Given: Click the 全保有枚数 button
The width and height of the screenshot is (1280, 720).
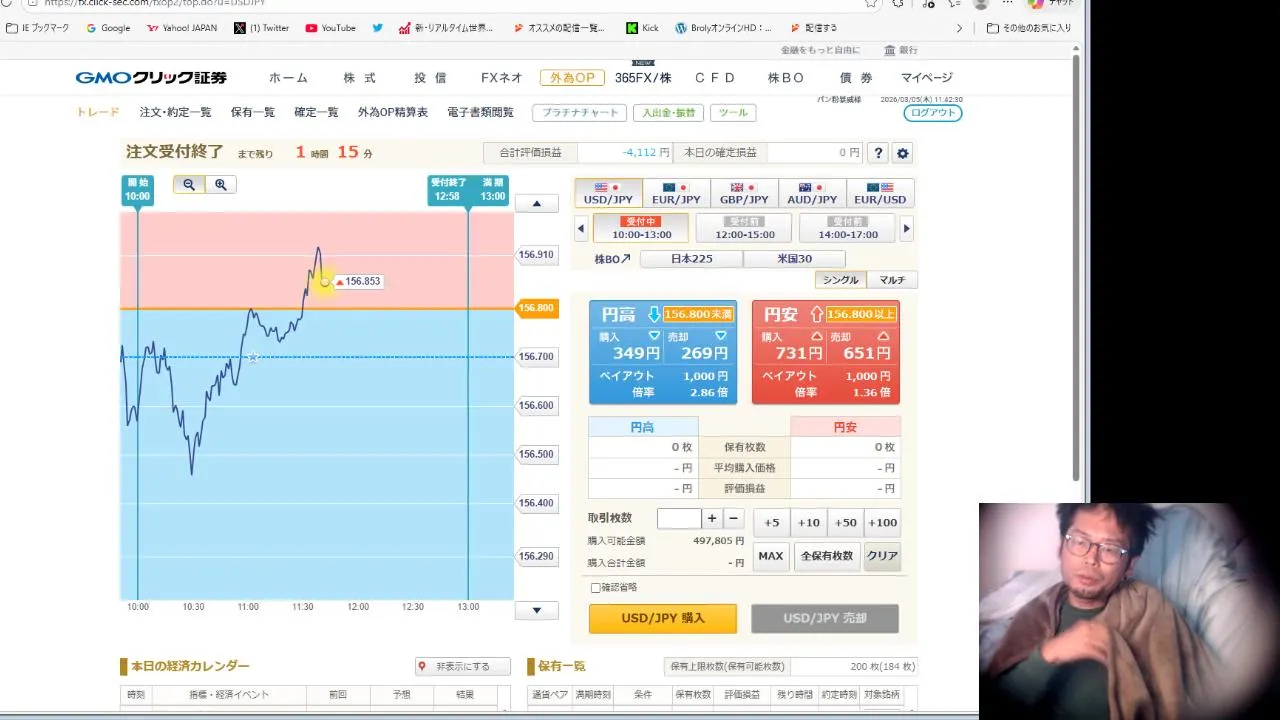Looking at the screenshot, I should pyautogui.click(x=826, y=556).
